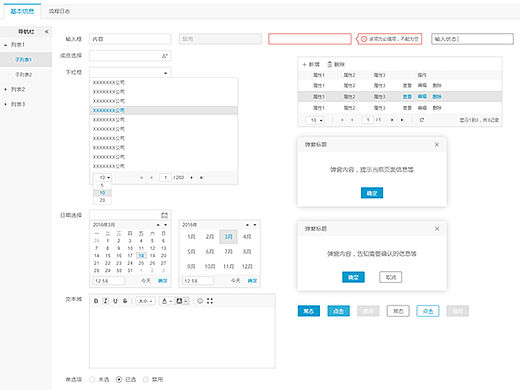Go to next page in the dropdown list pager

coord(191,178)
